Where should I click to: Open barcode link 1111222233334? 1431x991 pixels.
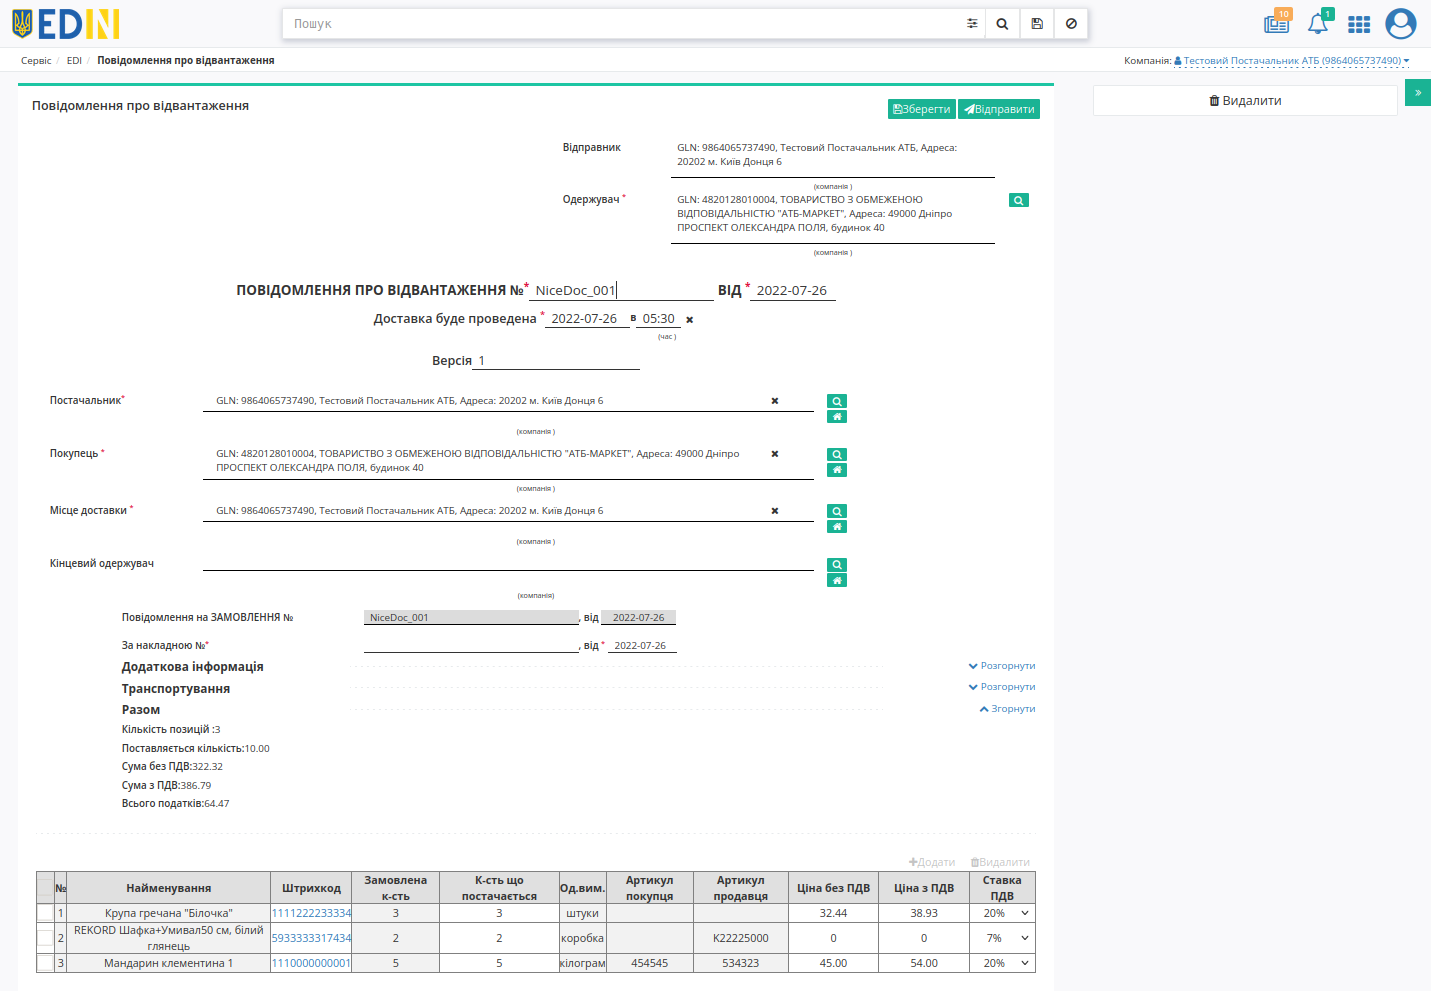tap(311, 913)
